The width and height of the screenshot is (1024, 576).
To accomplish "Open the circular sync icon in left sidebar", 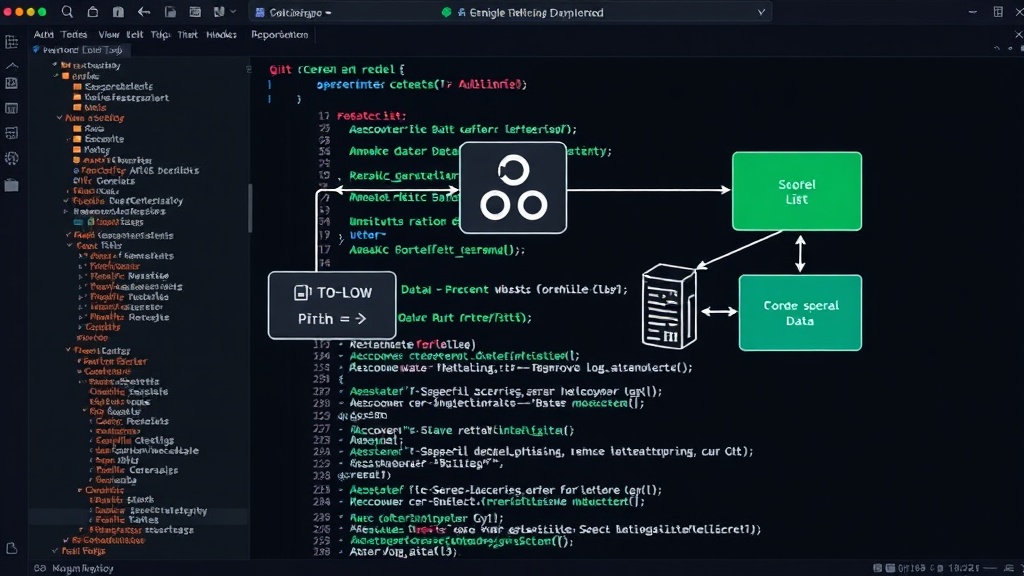I will pos(12,158).
